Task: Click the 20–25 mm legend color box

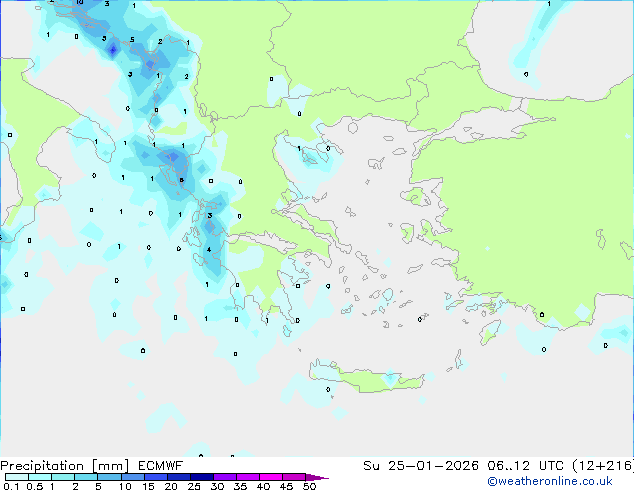Action: [x=178, y=477]
